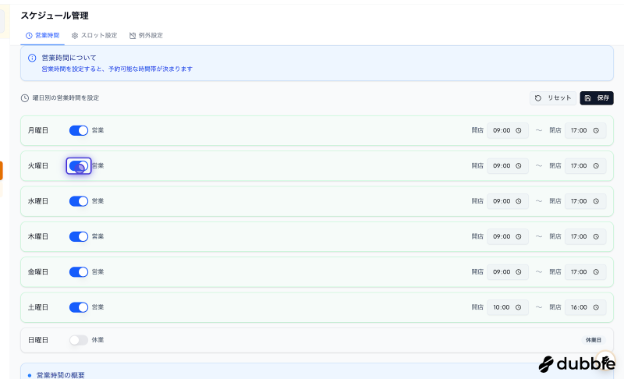
Task: Edit Friday opening time 09:00 field
Action: [508, 272]
